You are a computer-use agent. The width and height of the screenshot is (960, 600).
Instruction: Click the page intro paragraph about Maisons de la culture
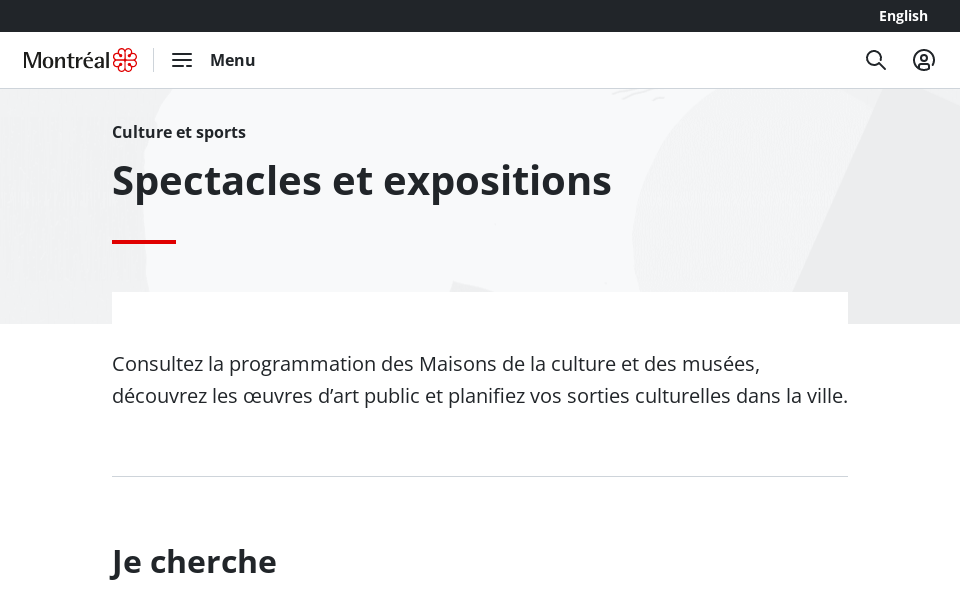point(480,380)
